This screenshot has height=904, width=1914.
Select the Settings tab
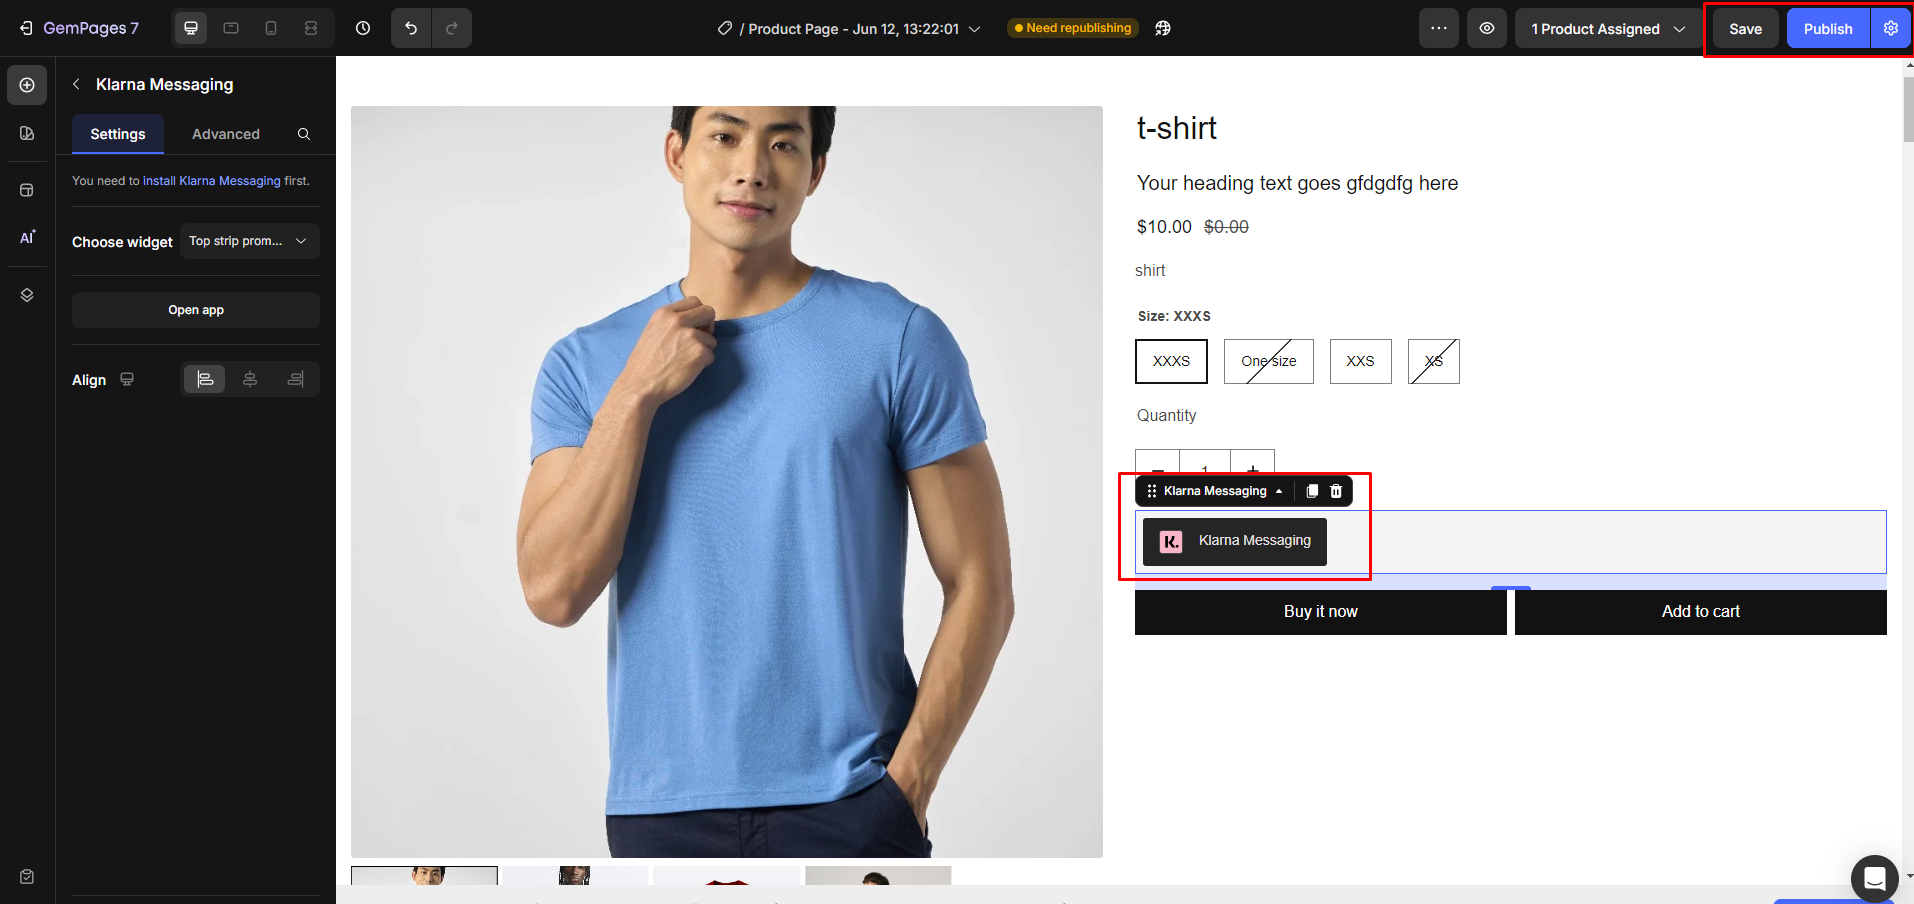tap(118, 134)
